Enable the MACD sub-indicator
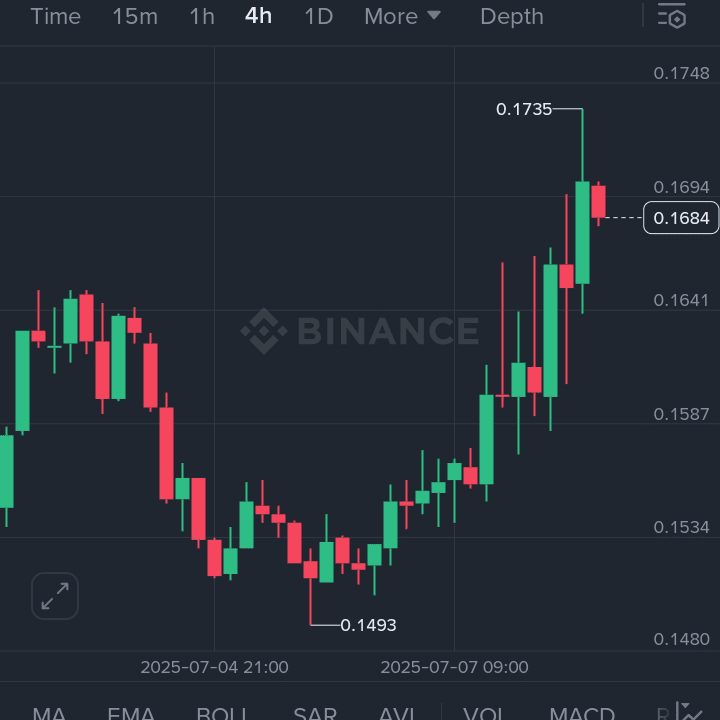This screenshot has width=720, height=720. pyautogui.click(x=582, y=714)
